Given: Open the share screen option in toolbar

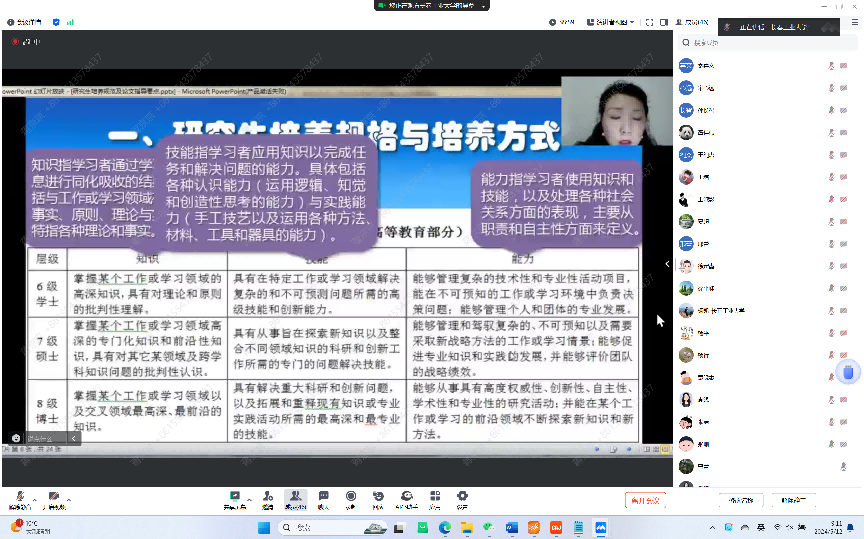Looking at the screenshot, I should [x=236, y=499].
